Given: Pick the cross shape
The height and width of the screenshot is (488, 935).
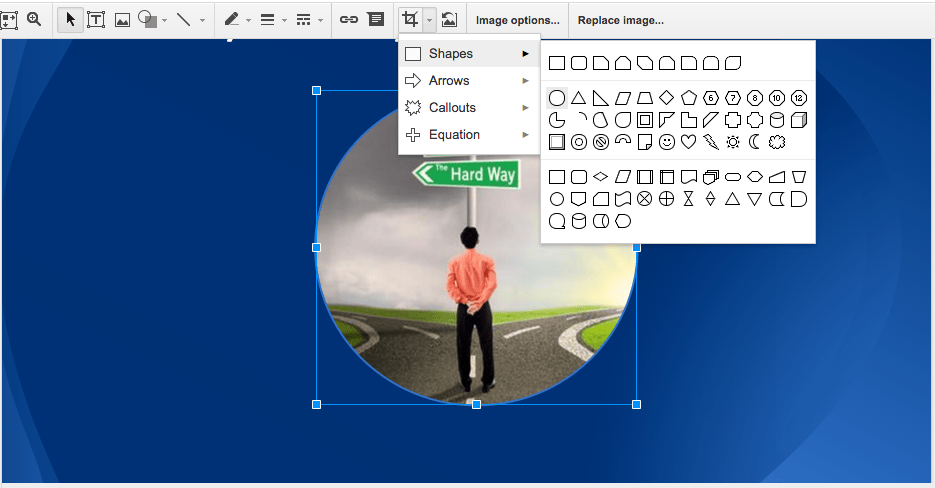Looking at the screenshot, I should [733, 120].
